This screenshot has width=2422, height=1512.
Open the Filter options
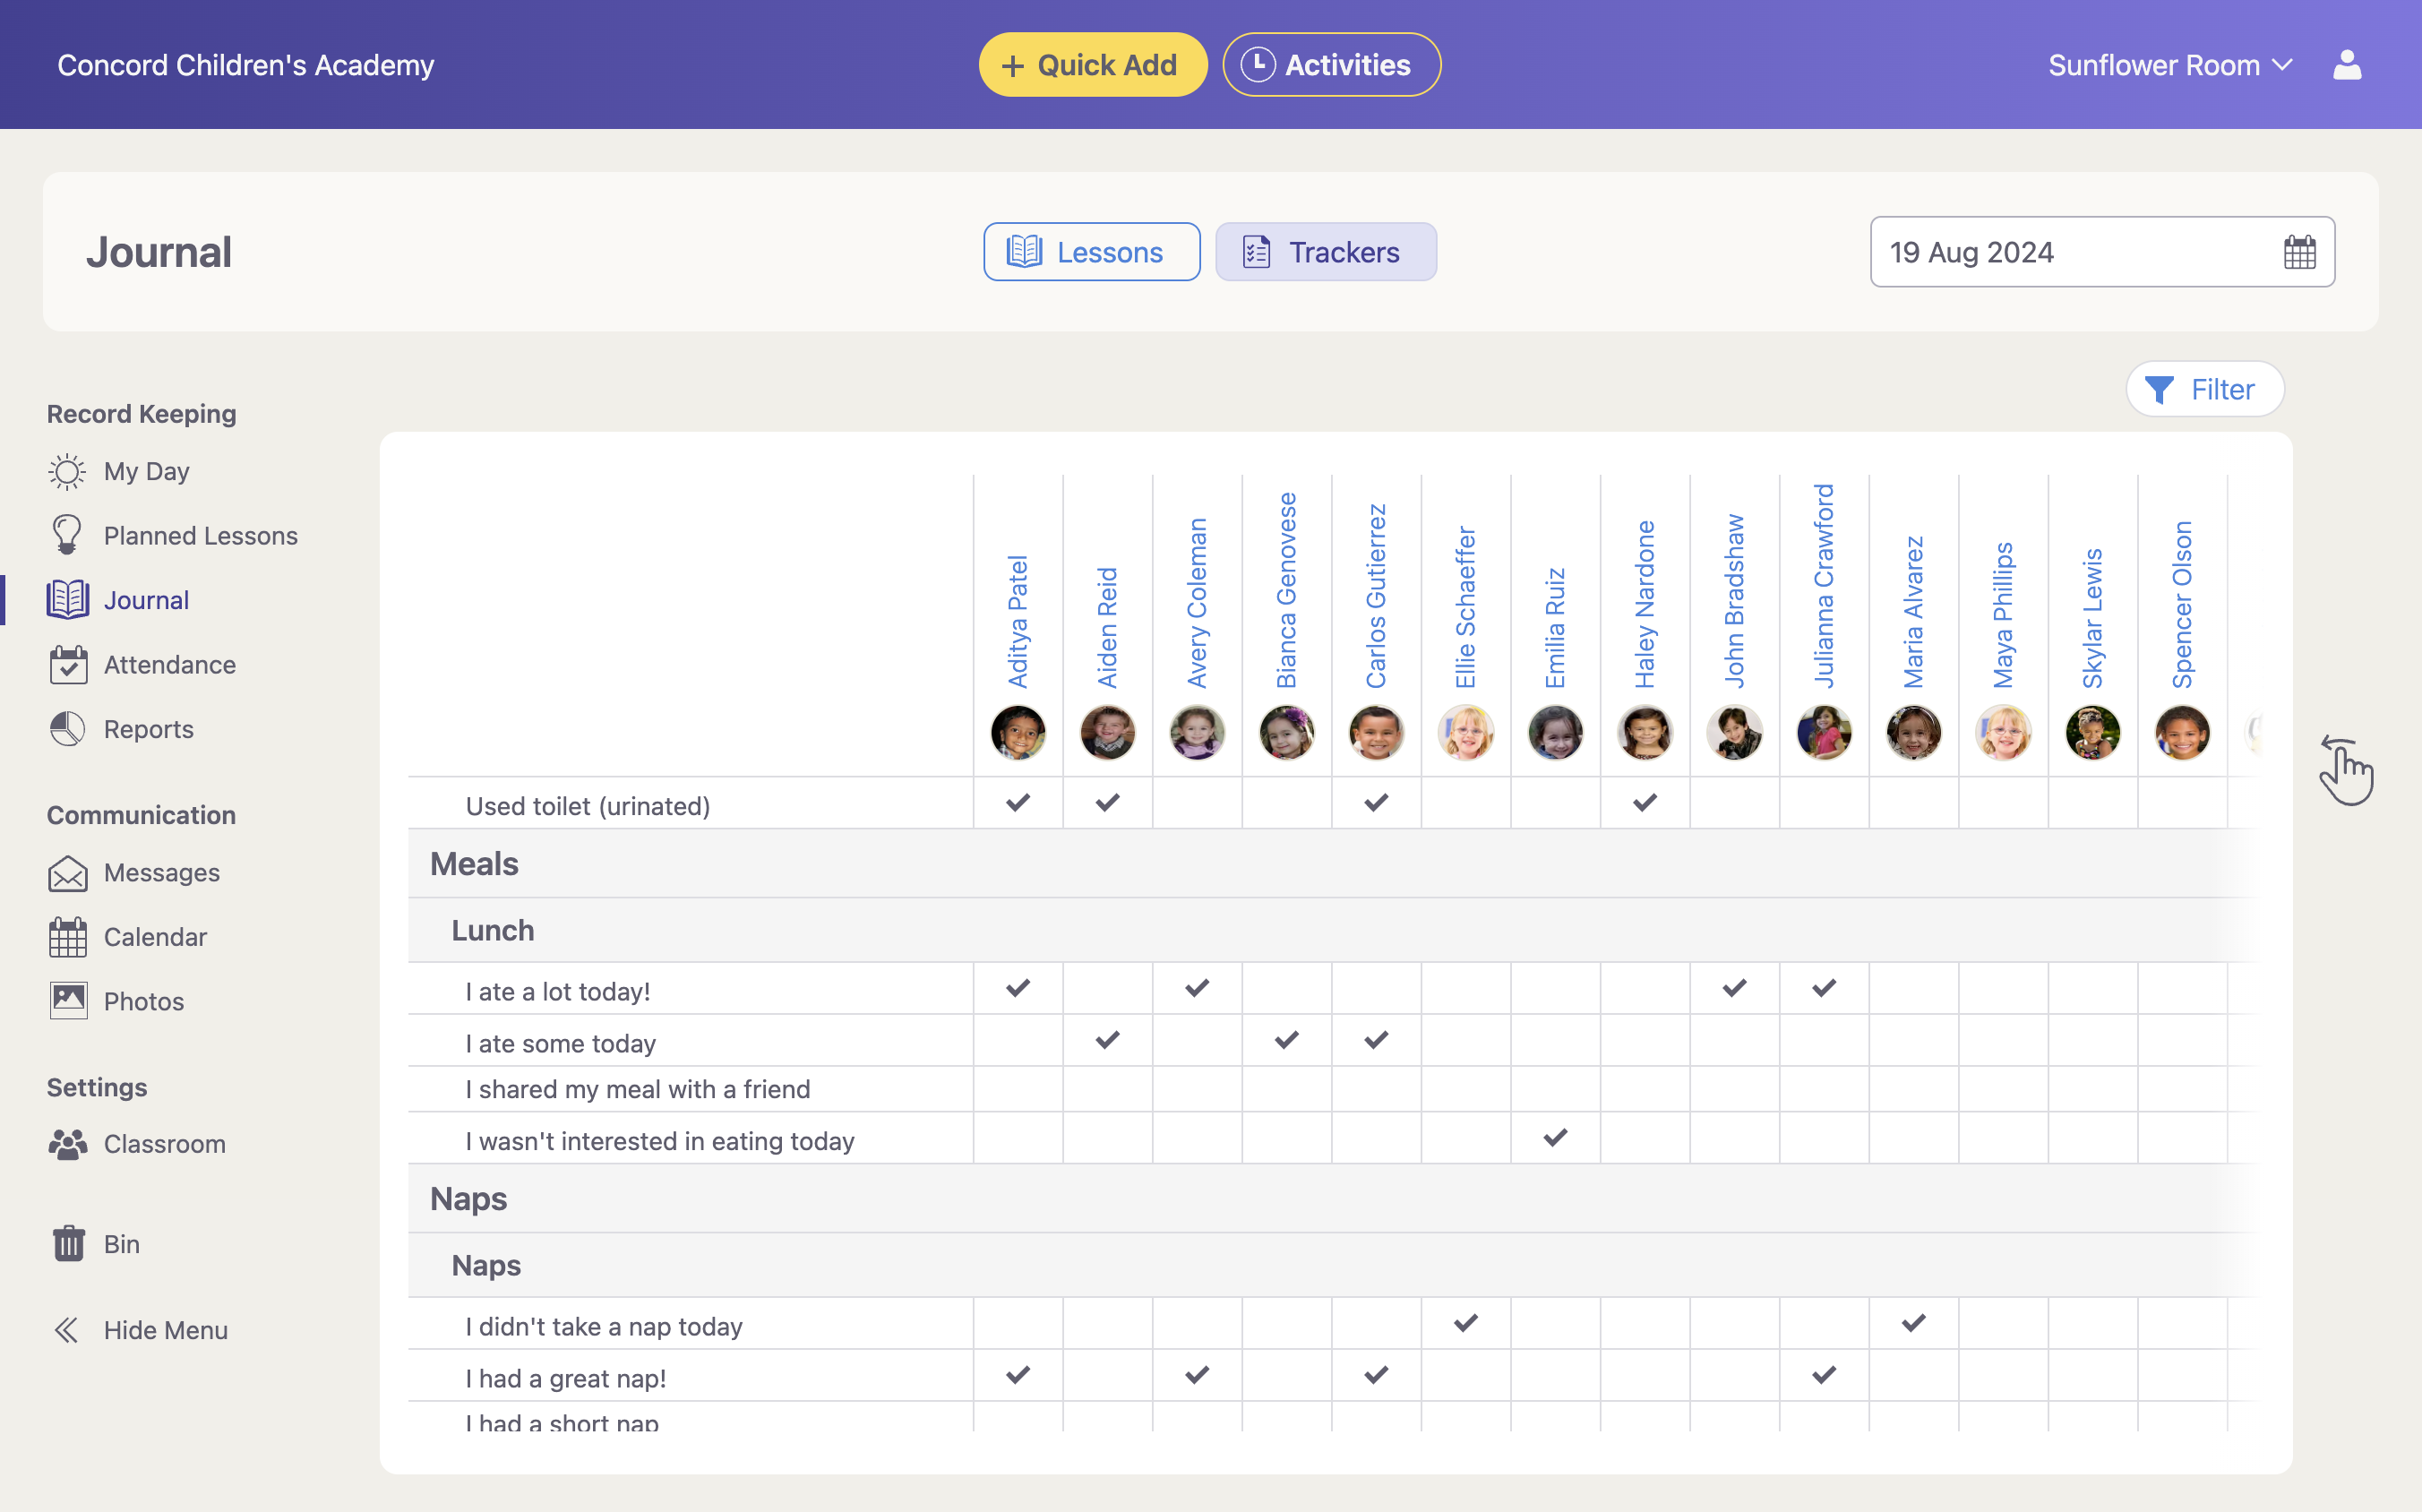coord(2204,389)
